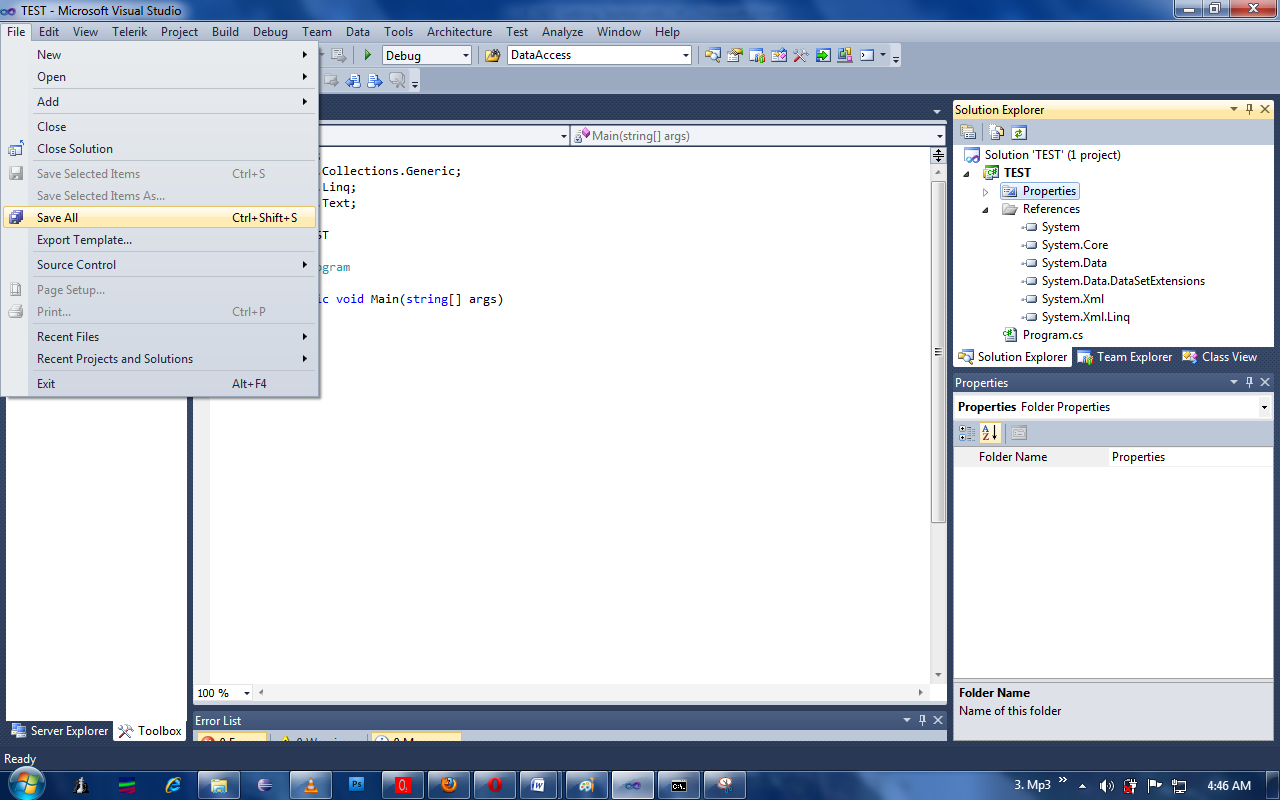Click the Close Solution menu icon
The width and height of the screenshot is (1280, 800).
pyautogui.click(x=16, y=149)
